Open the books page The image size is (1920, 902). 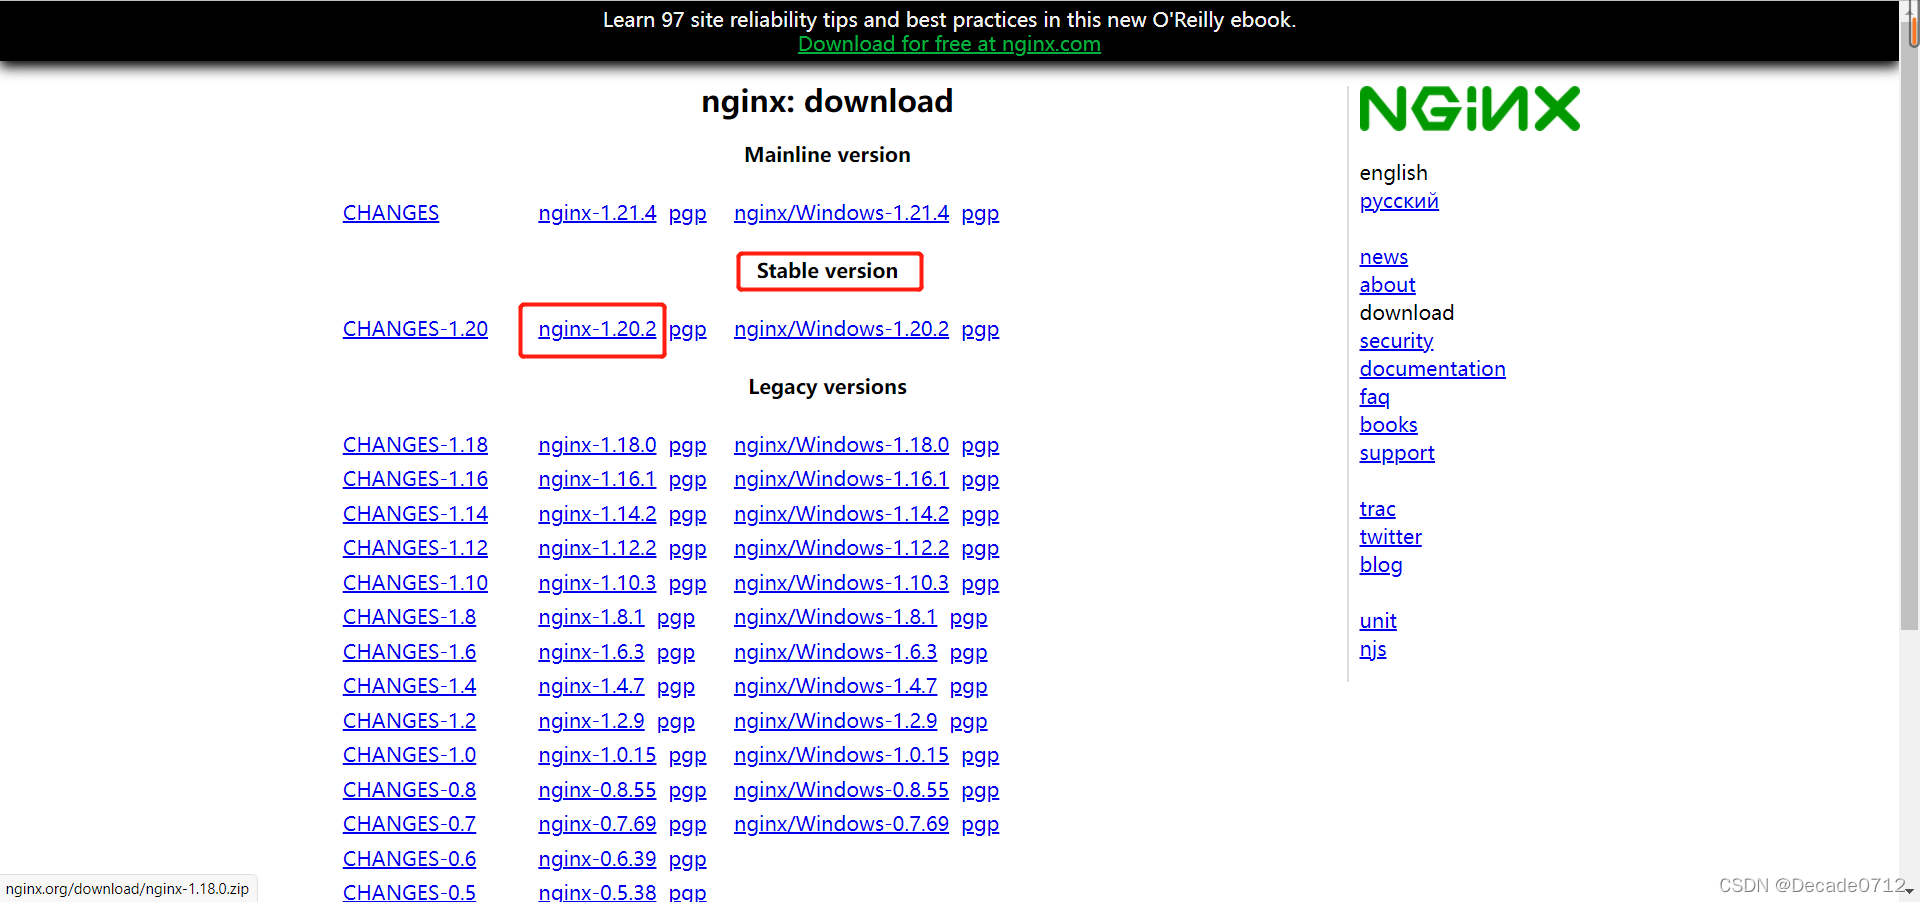click(x=1388, y=425)
